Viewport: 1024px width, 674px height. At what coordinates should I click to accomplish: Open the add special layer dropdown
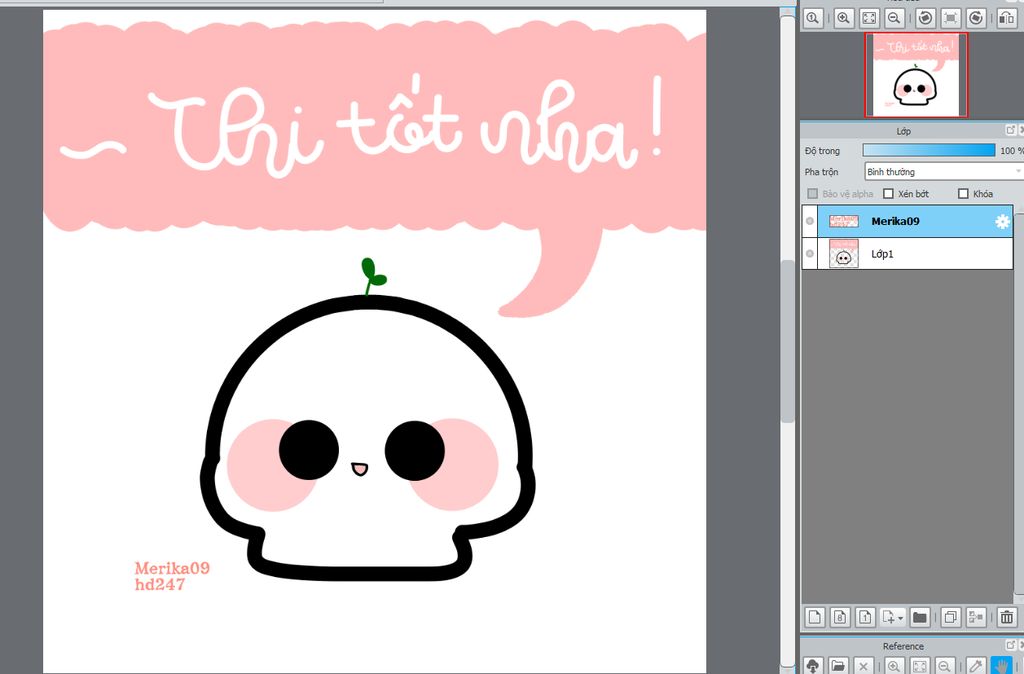click(x=892, y=617)
